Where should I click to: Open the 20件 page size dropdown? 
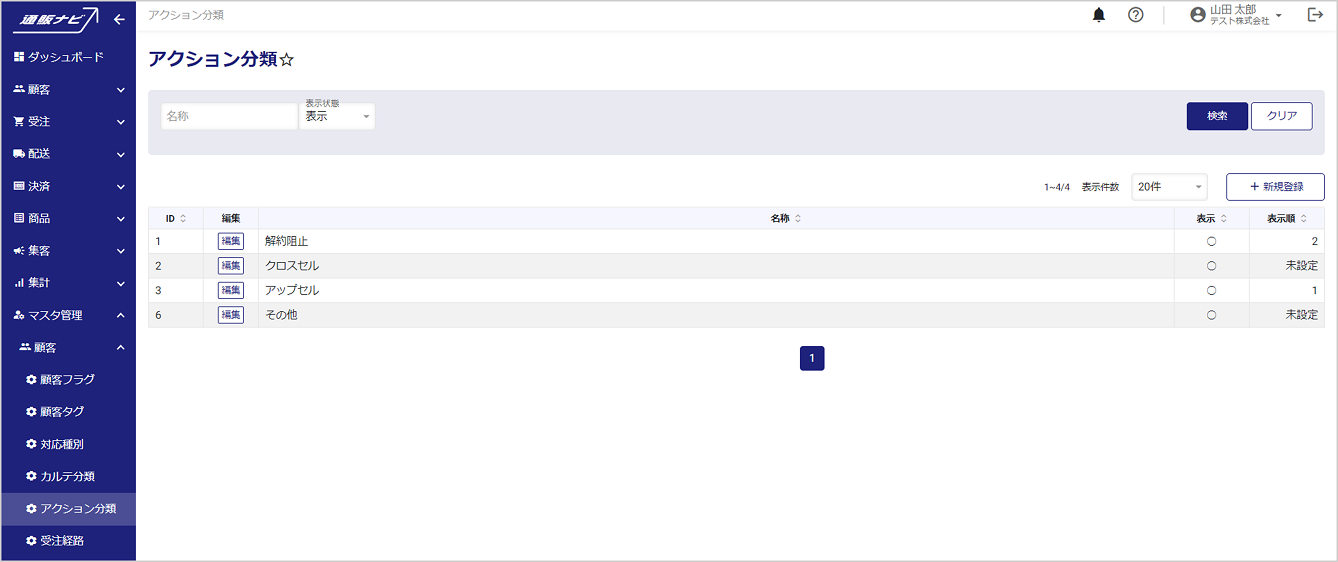[x=1169, y=187]
